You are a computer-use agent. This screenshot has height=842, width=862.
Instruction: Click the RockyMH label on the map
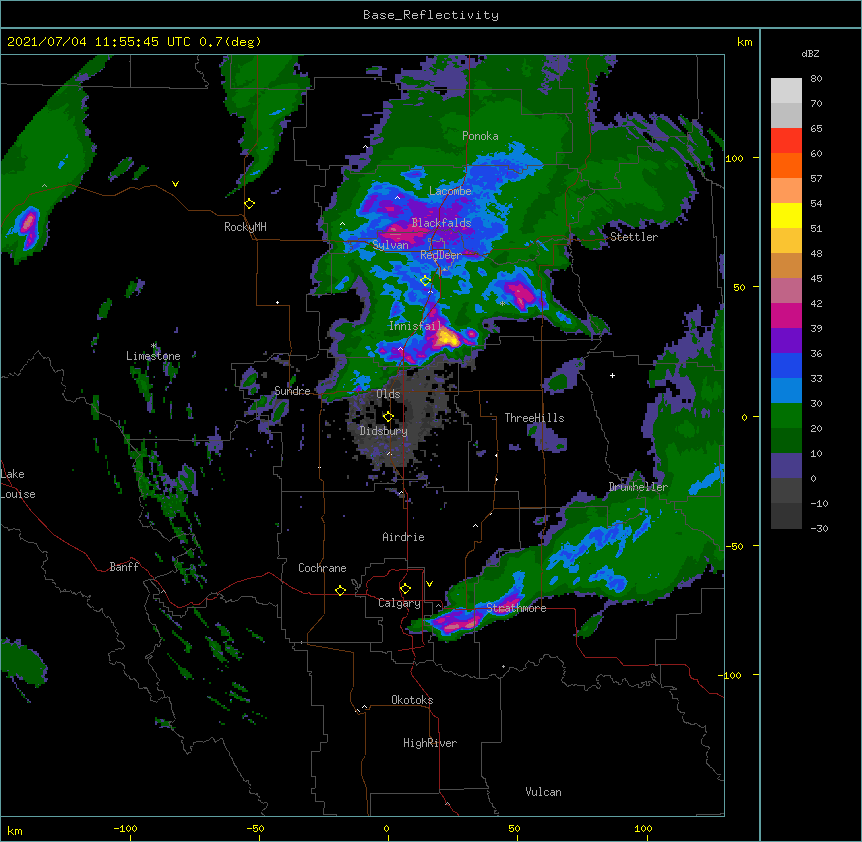245,227
